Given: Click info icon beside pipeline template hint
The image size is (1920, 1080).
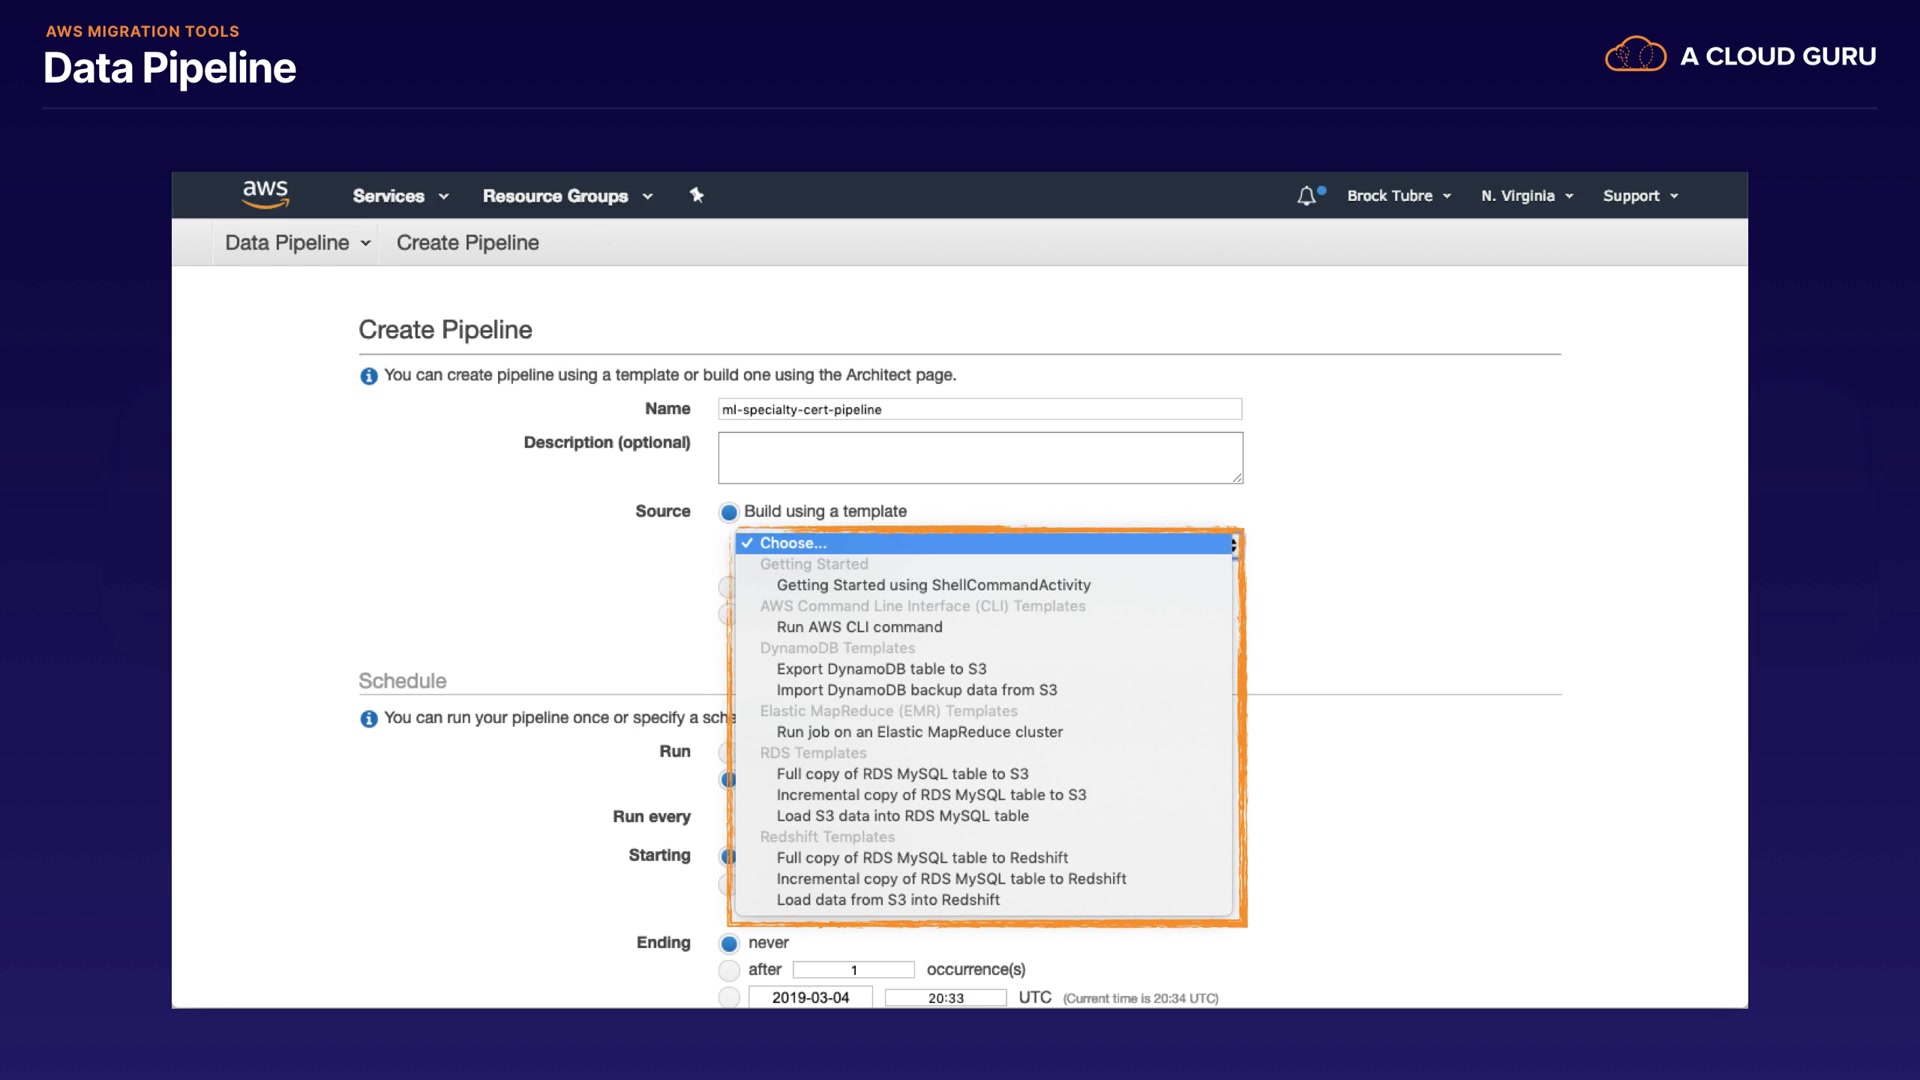Looking at the screenshot, I should [x=369, y=376].
